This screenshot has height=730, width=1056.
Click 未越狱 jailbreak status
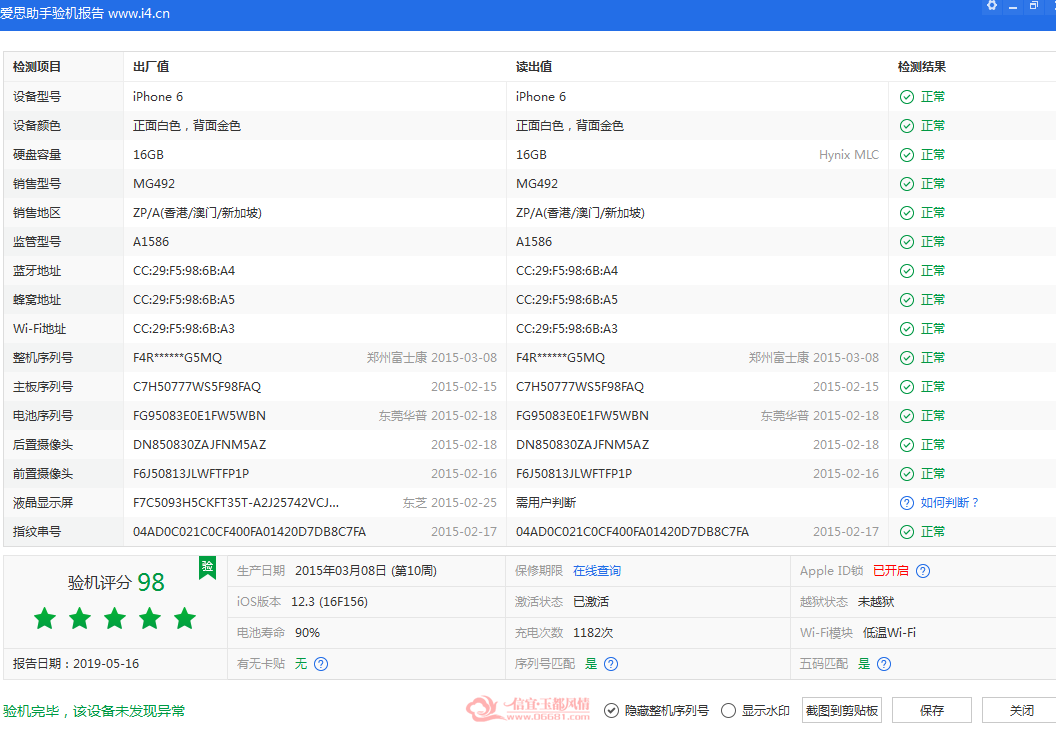[876, 602]
